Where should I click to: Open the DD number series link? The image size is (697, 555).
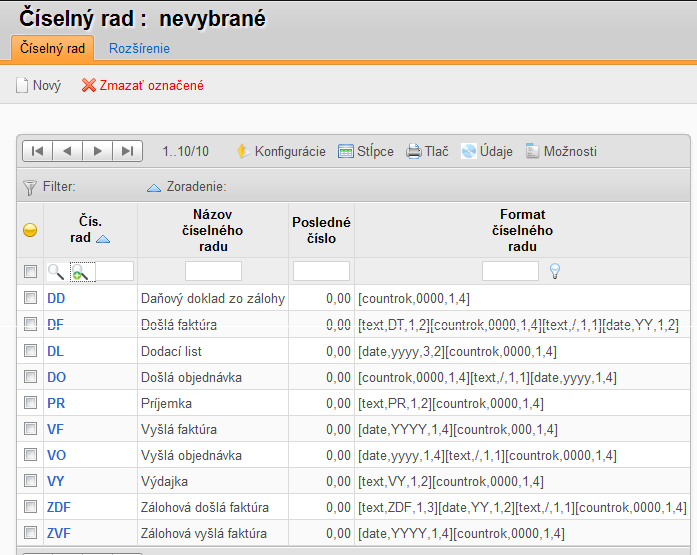(56, 298)
